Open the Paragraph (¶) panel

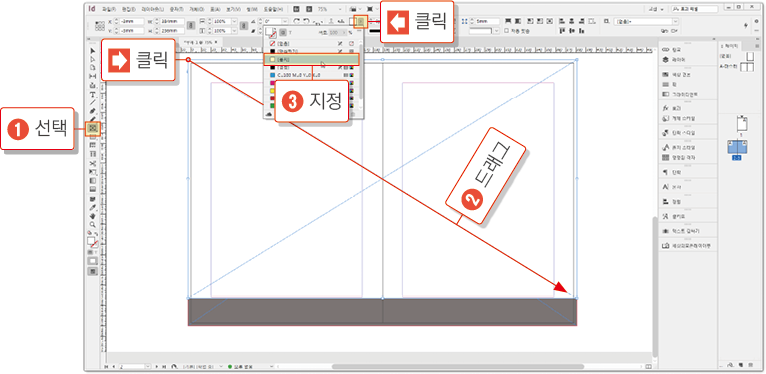tap(671, 172)
